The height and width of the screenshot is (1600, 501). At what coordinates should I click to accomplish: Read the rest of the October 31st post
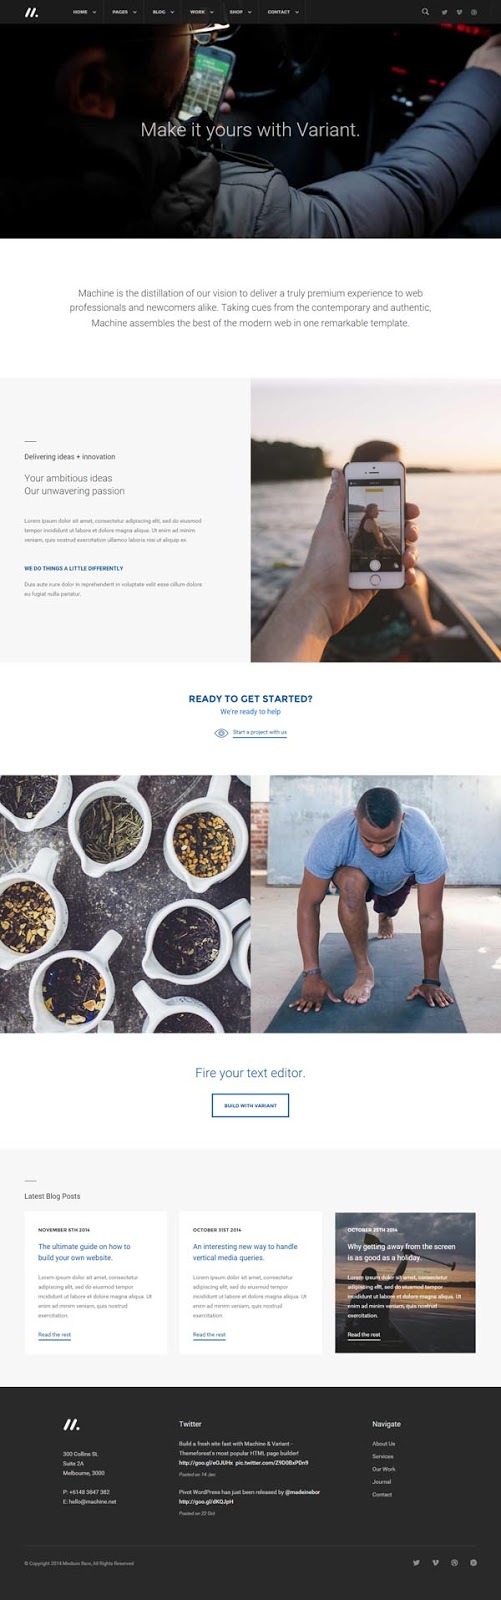click(209, 1334)
